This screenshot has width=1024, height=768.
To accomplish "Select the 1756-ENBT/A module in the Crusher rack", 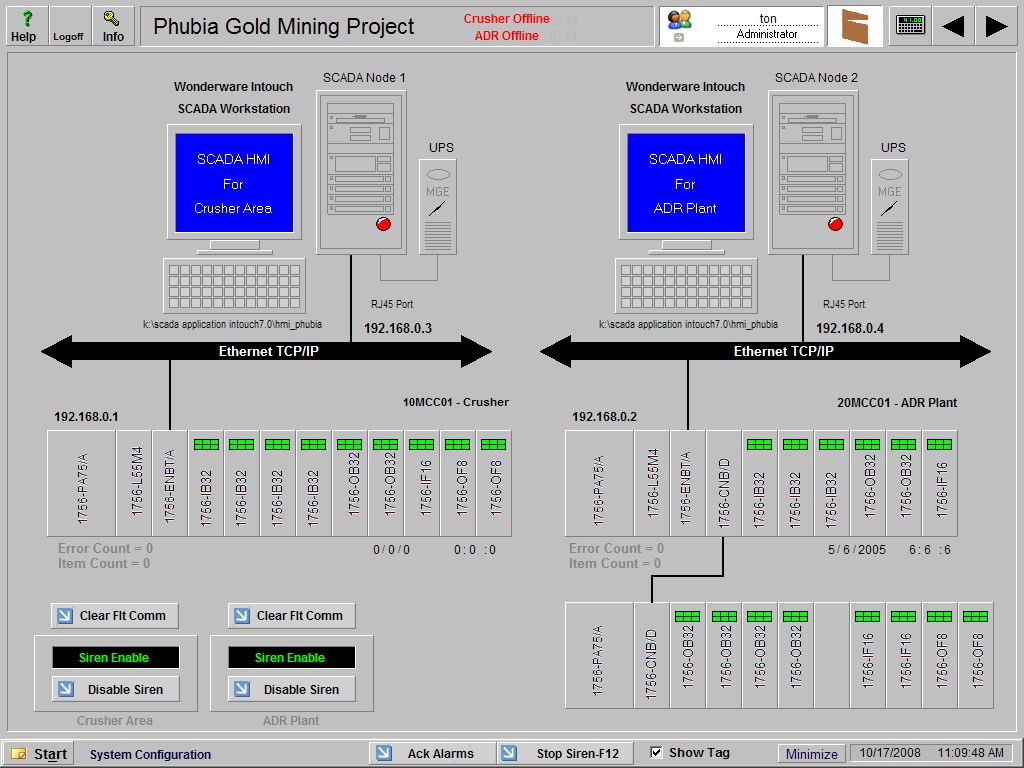I will [x=168, y=483].
